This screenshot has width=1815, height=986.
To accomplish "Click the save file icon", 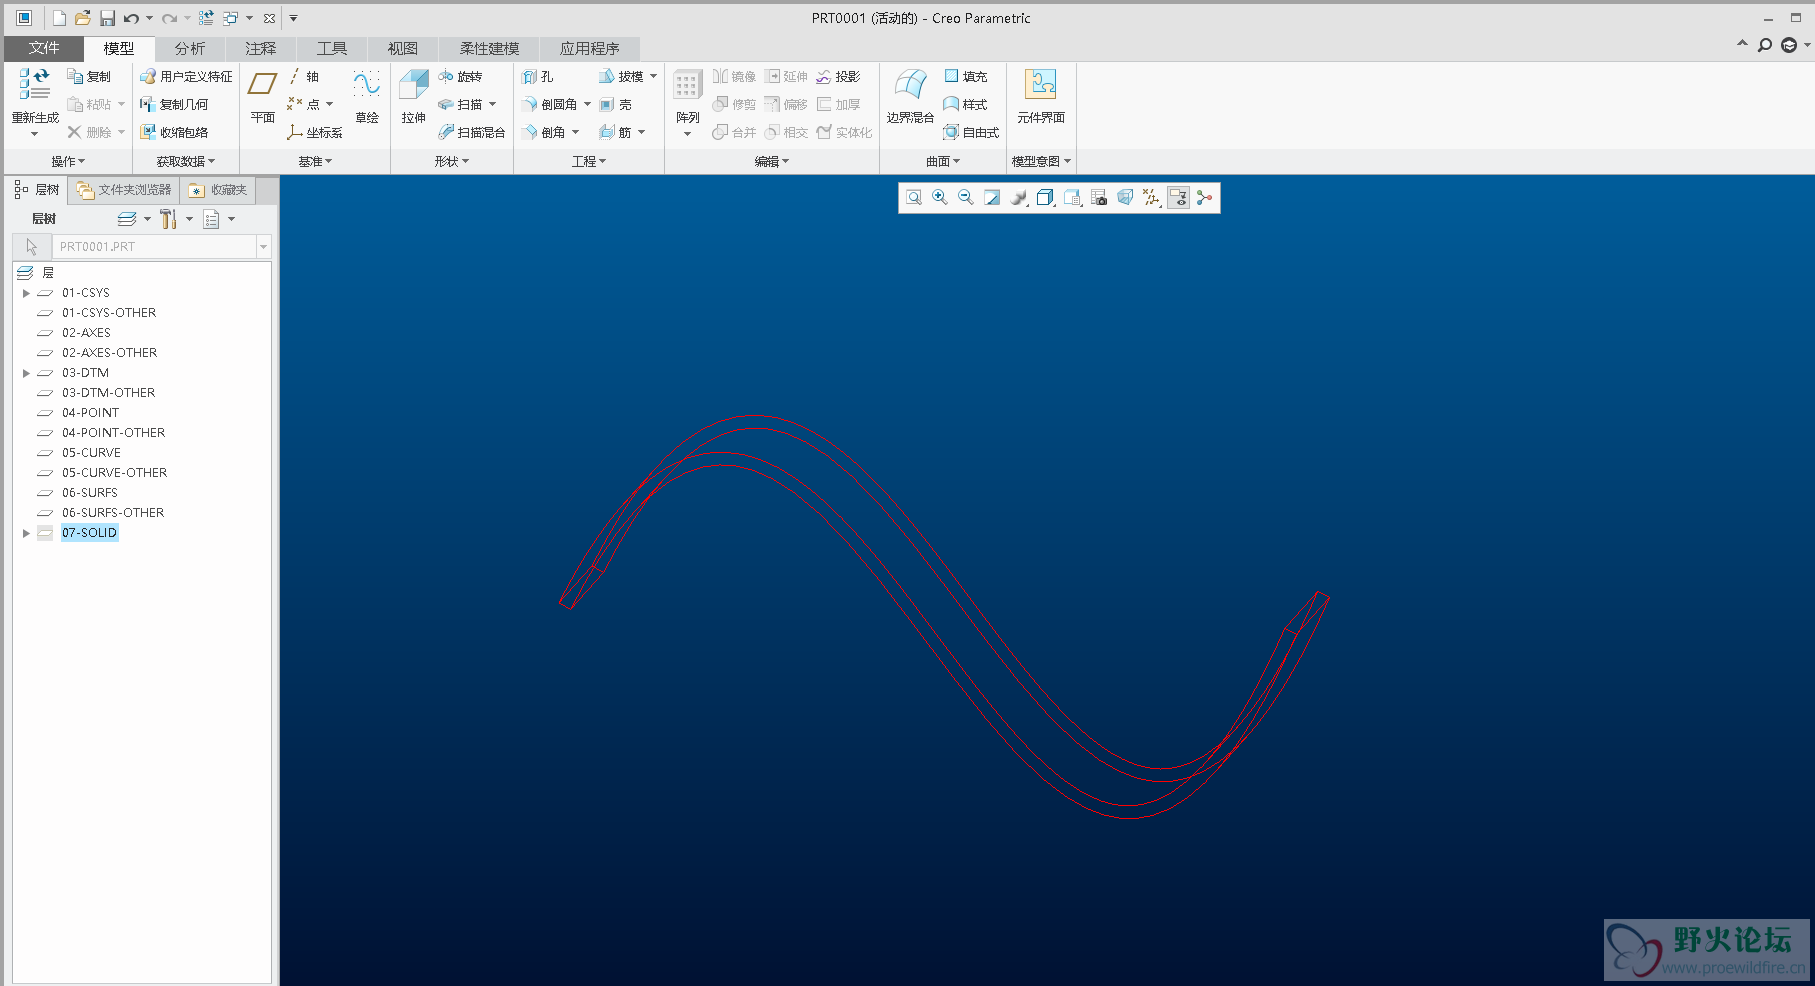I will [107, 18].
